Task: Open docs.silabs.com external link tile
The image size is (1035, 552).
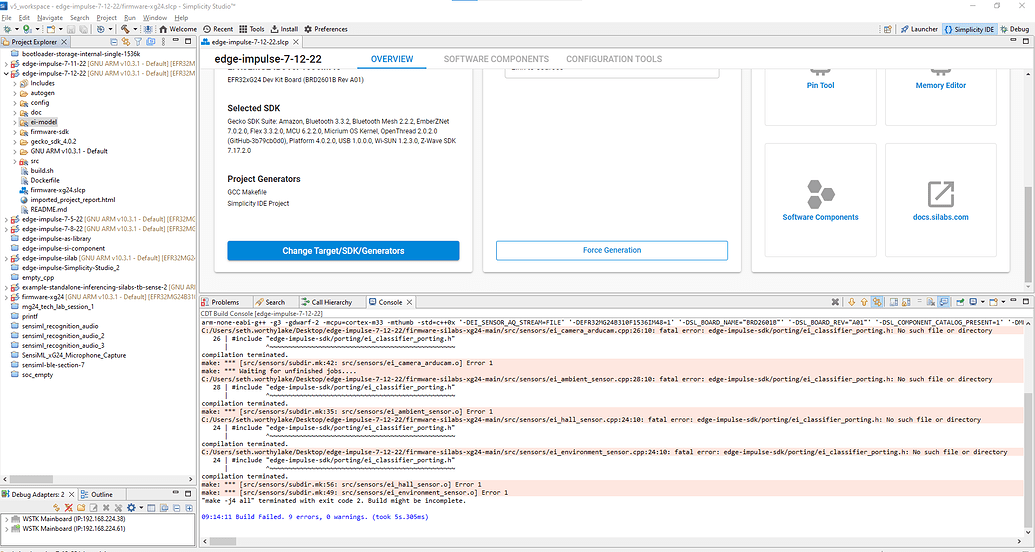Action: 941,201
